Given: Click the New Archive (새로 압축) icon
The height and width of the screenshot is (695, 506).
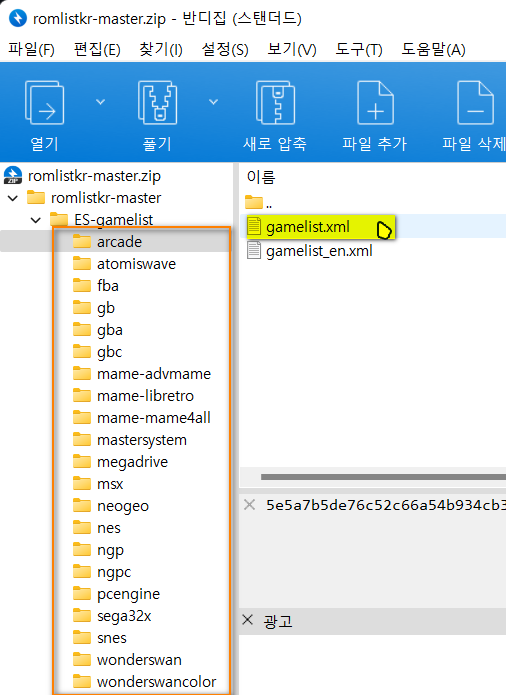Looking at the screenshot, I should tap(275, 103).
